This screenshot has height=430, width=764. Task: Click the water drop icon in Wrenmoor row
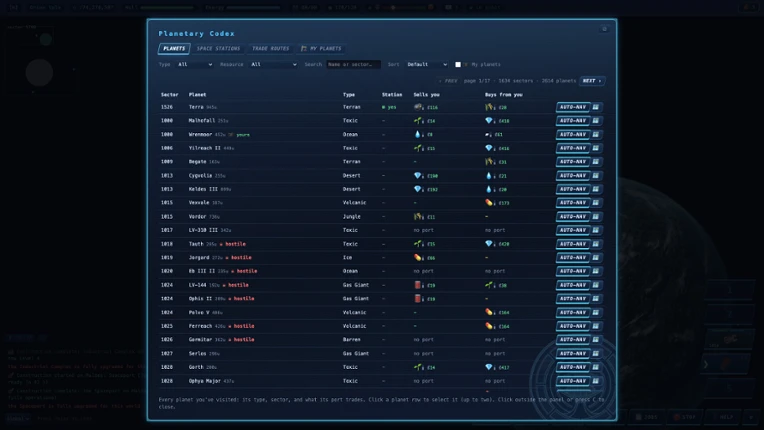[x=418, y=134]
